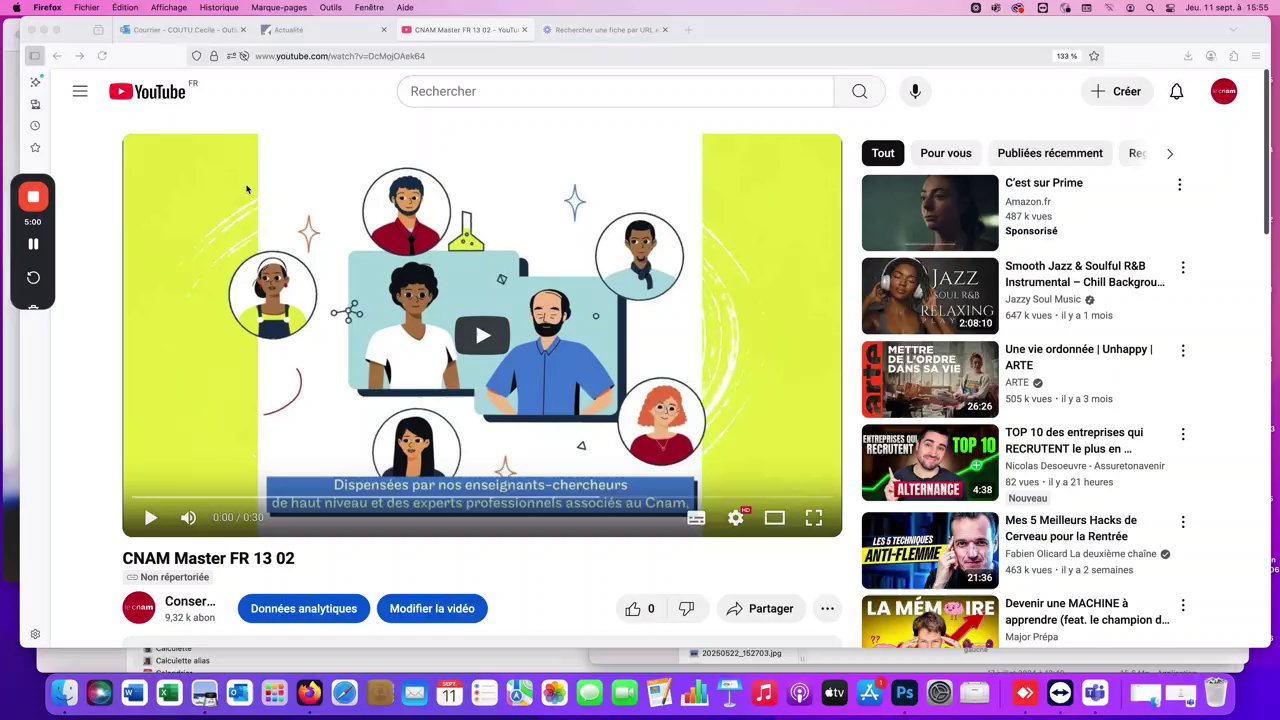
Task: Pause the screen recording
Action: click(x=33, y=244)
